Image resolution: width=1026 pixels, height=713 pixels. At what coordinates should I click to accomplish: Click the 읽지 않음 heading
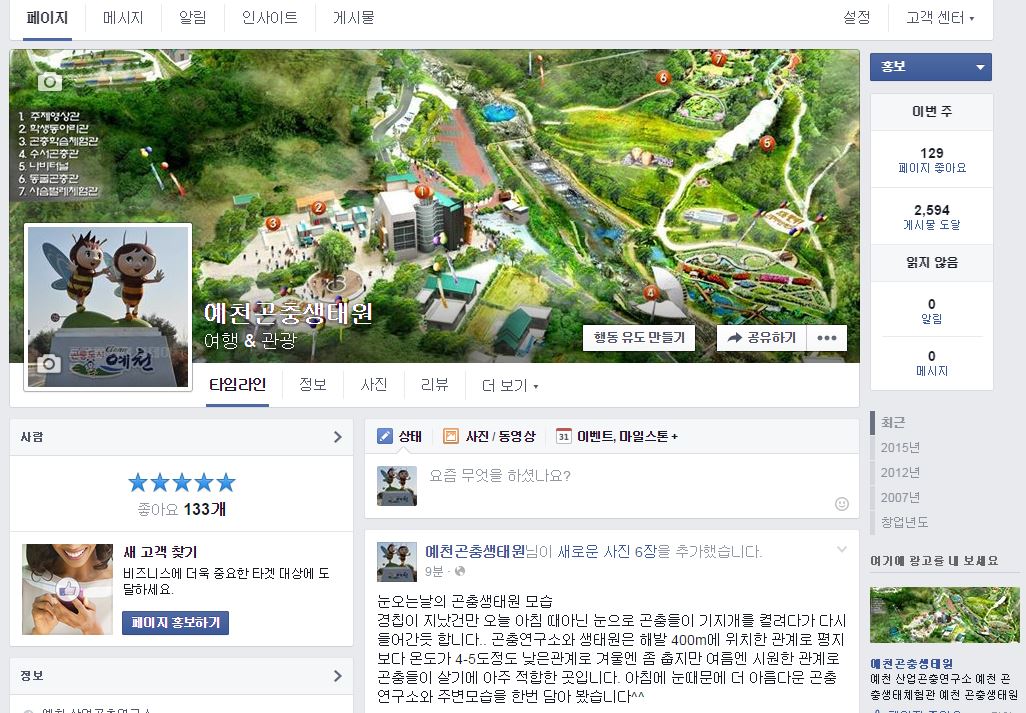[x=932, y=262]
